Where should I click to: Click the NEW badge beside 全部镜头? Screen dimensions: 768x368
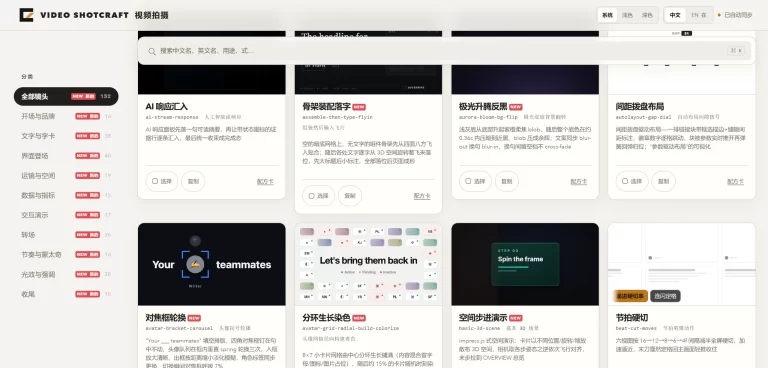[84, 97]
